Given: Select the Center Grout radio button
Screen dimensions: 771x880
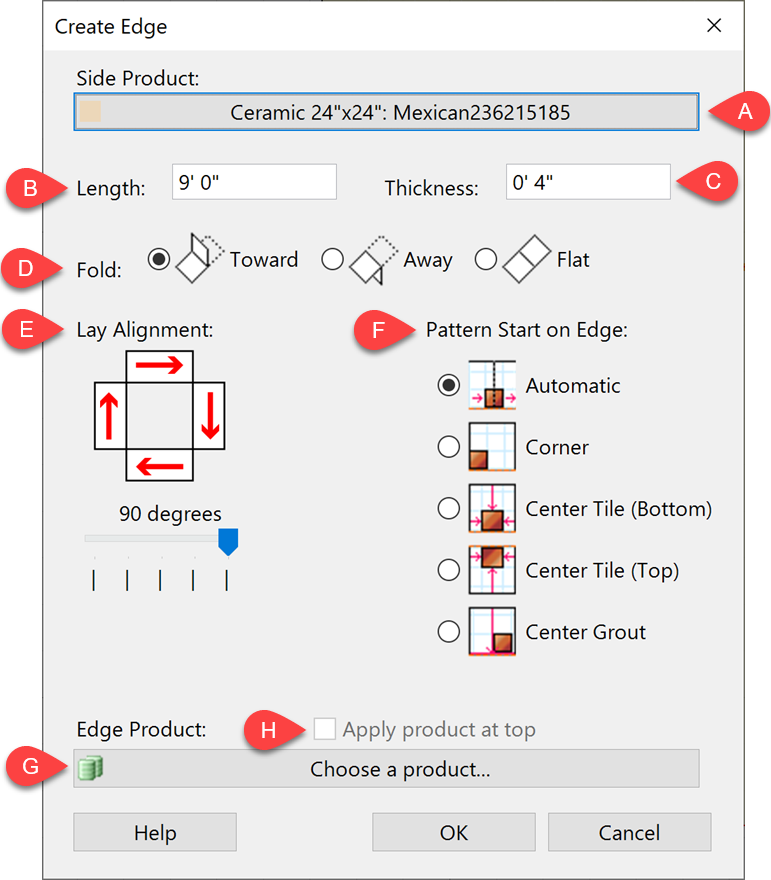Looking at the screenshot, I should click(x=448, y=631).
